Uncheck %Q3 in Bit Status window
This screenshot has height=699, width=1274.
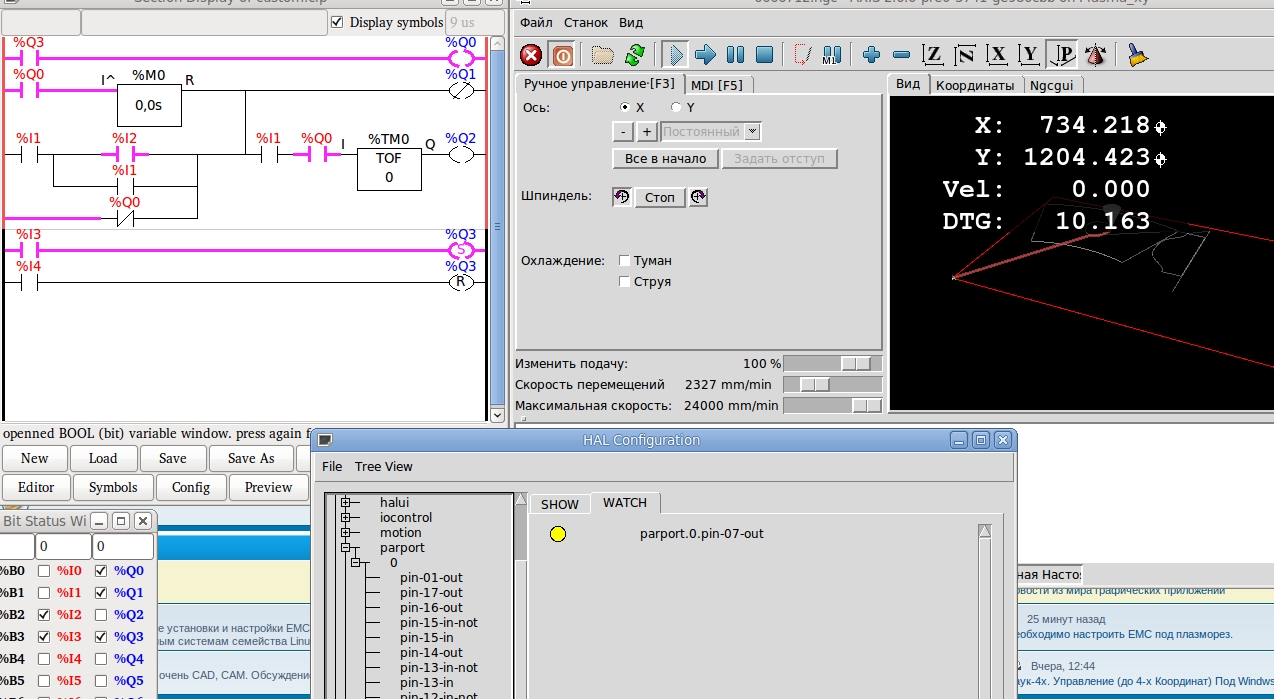coord(101,637)
